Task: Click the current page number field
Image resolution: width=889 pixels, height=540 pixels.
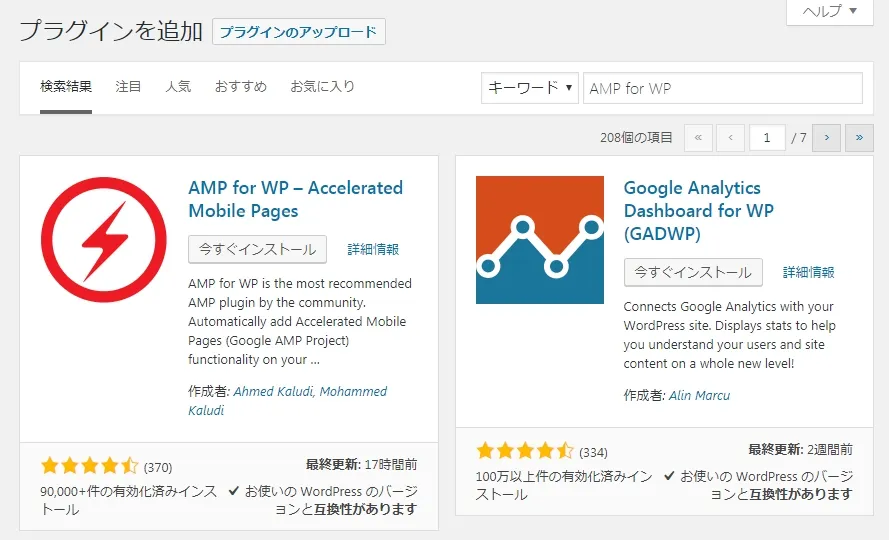Action: [767, 138]
